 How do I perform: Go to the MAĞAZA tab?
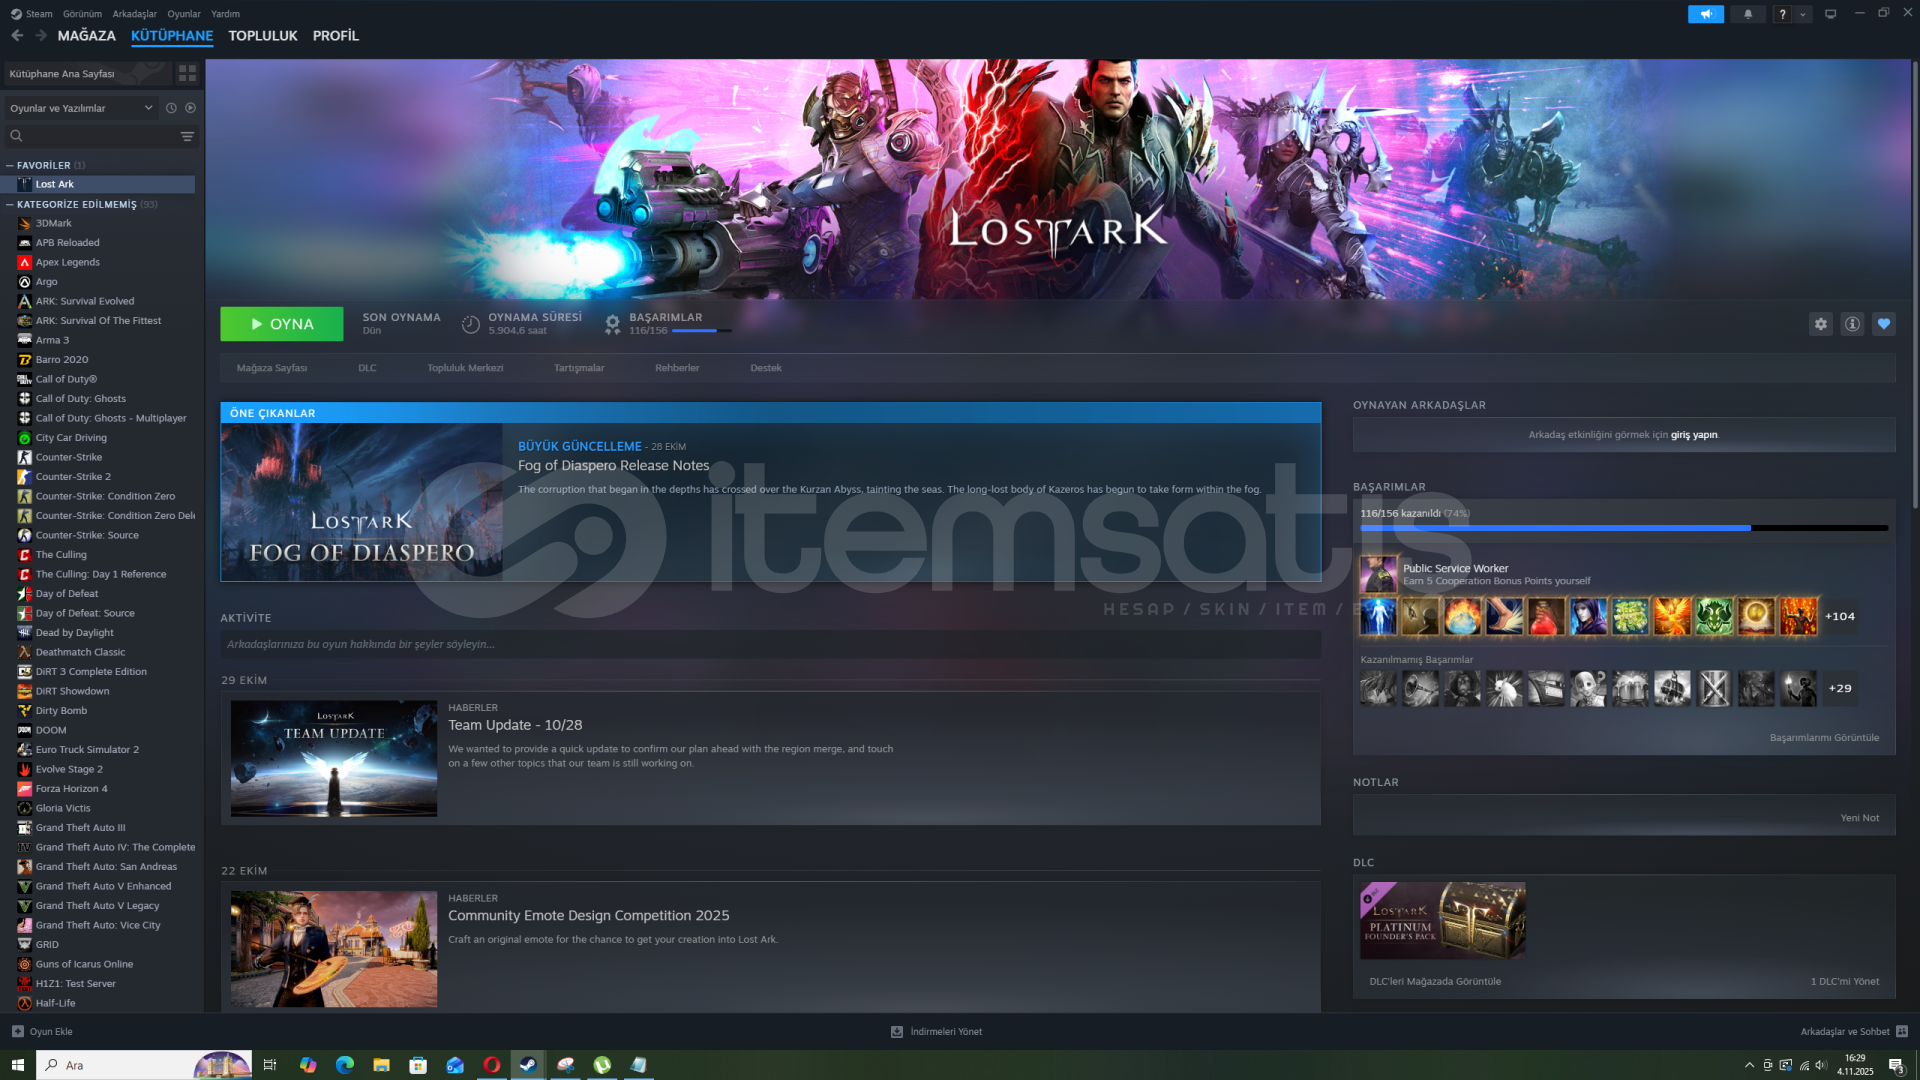86,36
